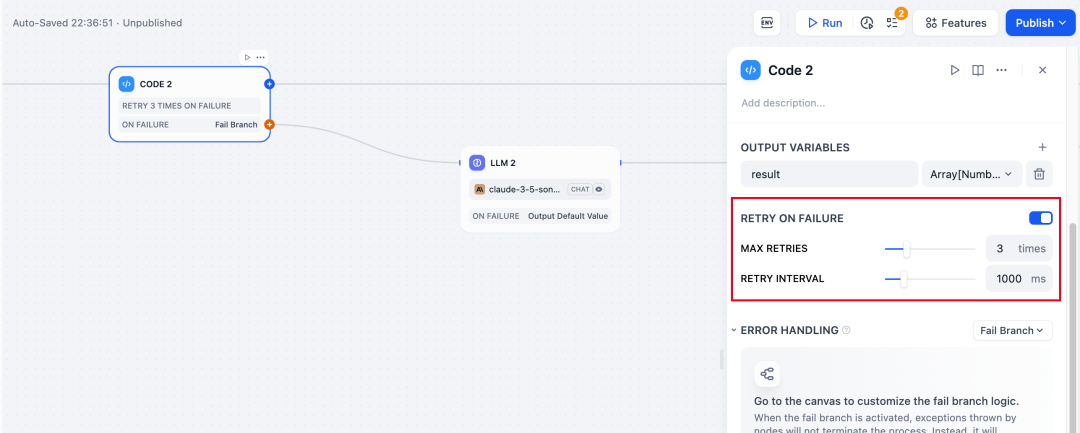Run the workflow
Screen dimensions: 1080x433
[x=825, y=23]
